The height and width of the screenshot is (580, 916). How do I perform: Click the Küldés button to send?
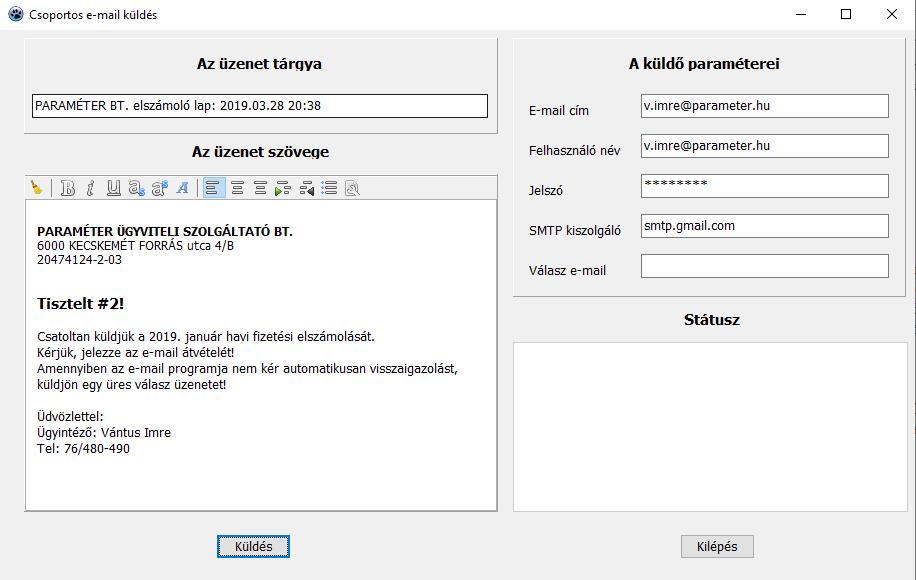click(x=253, y=546)
